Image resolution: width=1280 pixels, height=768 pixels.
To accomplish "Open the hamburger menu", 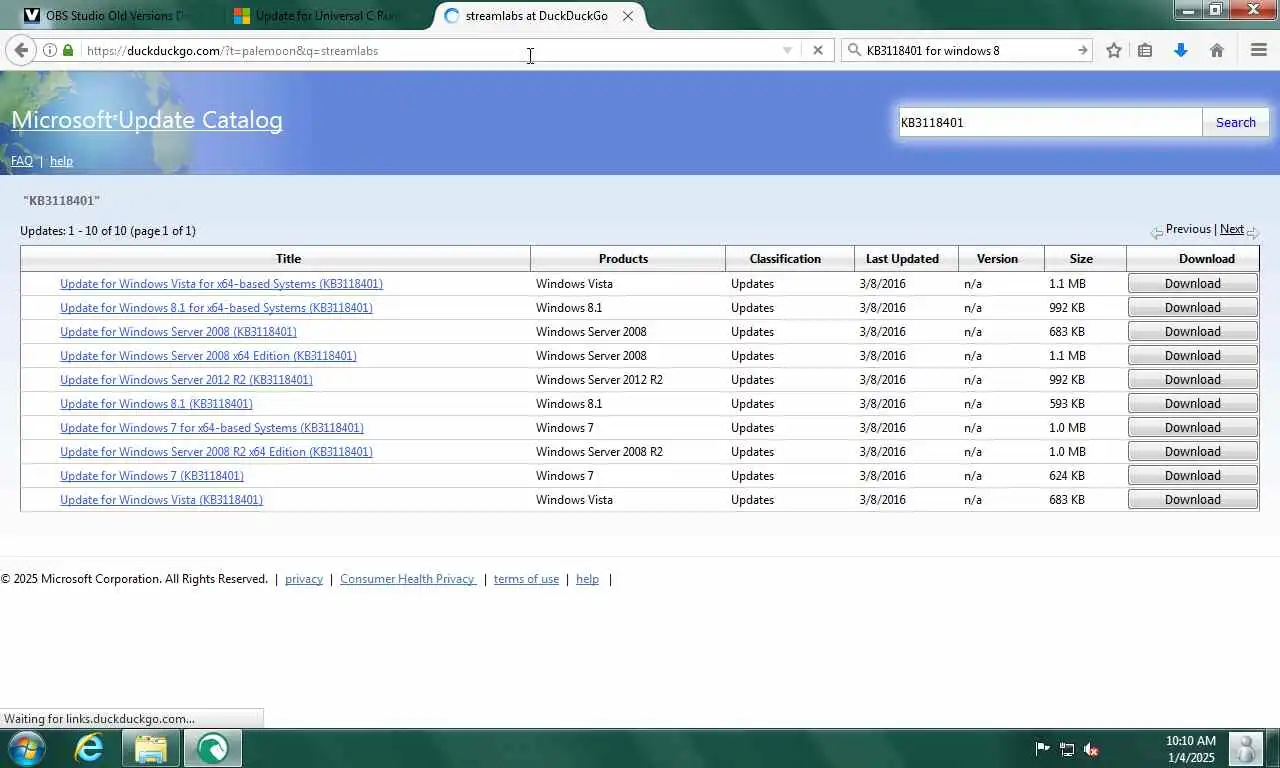I will pos(1259,50).
